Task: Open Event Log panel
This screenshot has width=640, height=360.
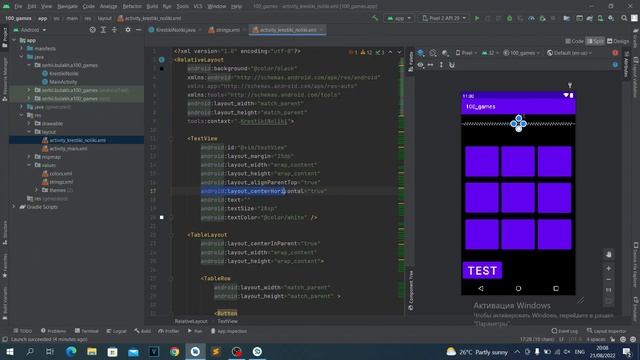Action: pos(565,331)
